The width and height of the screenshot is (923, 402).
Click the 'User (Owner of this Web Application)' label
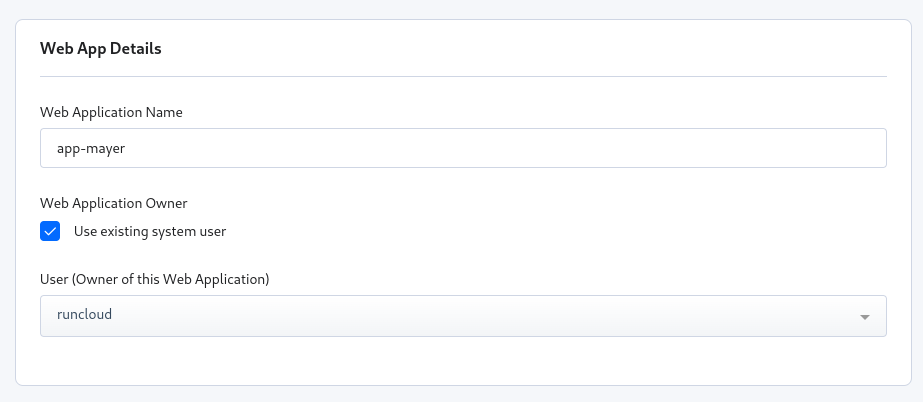tap(155, 279)
